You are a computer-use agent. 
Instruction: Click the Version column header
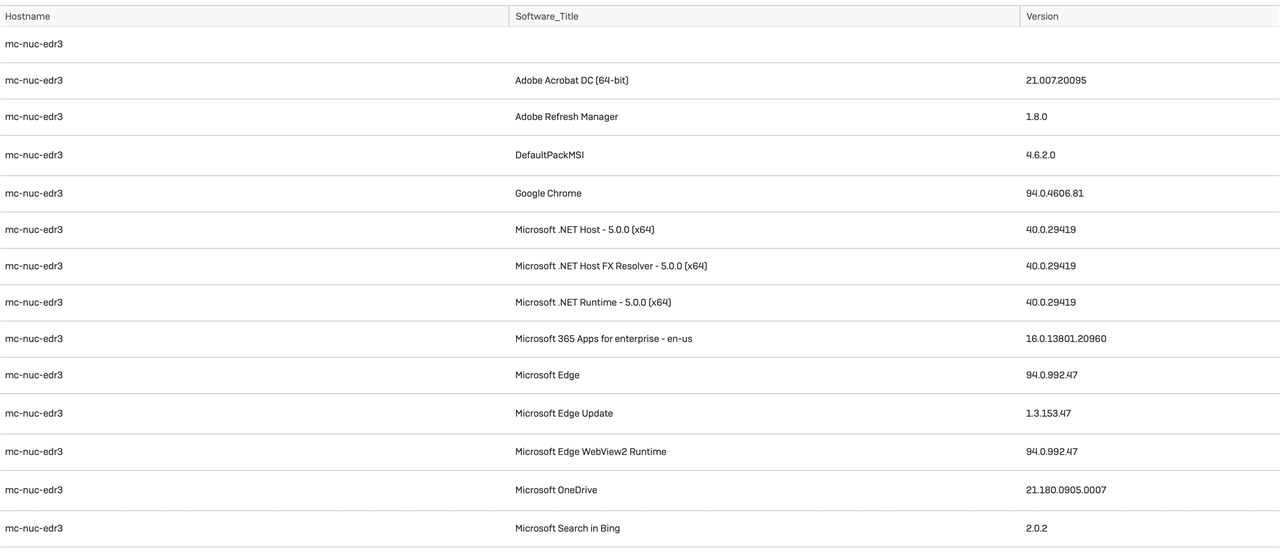click(1042, 16)
